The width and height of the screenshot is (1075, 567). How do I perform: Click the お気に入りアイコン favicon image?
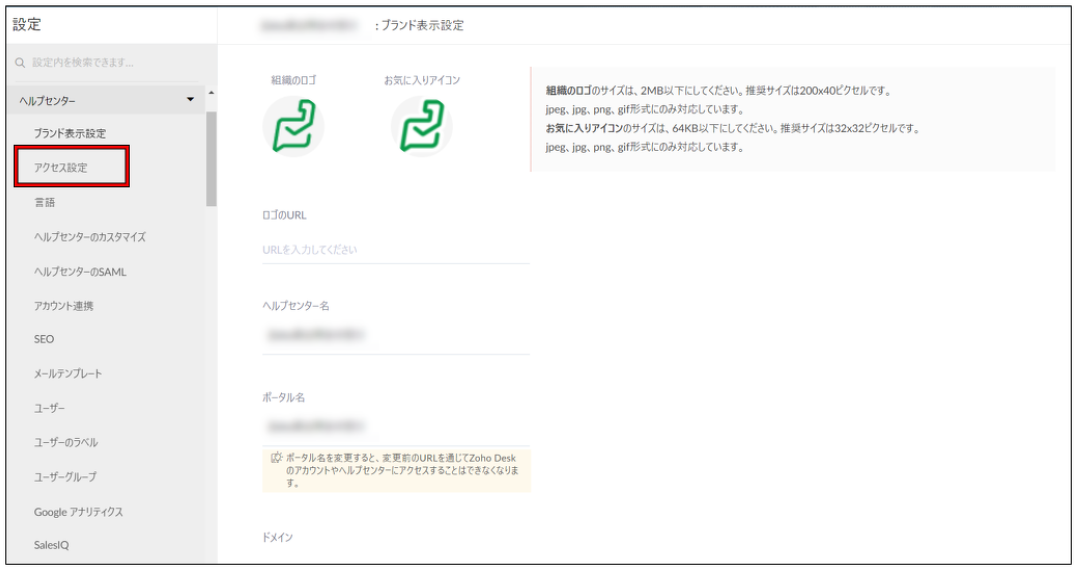coord(422,126)
